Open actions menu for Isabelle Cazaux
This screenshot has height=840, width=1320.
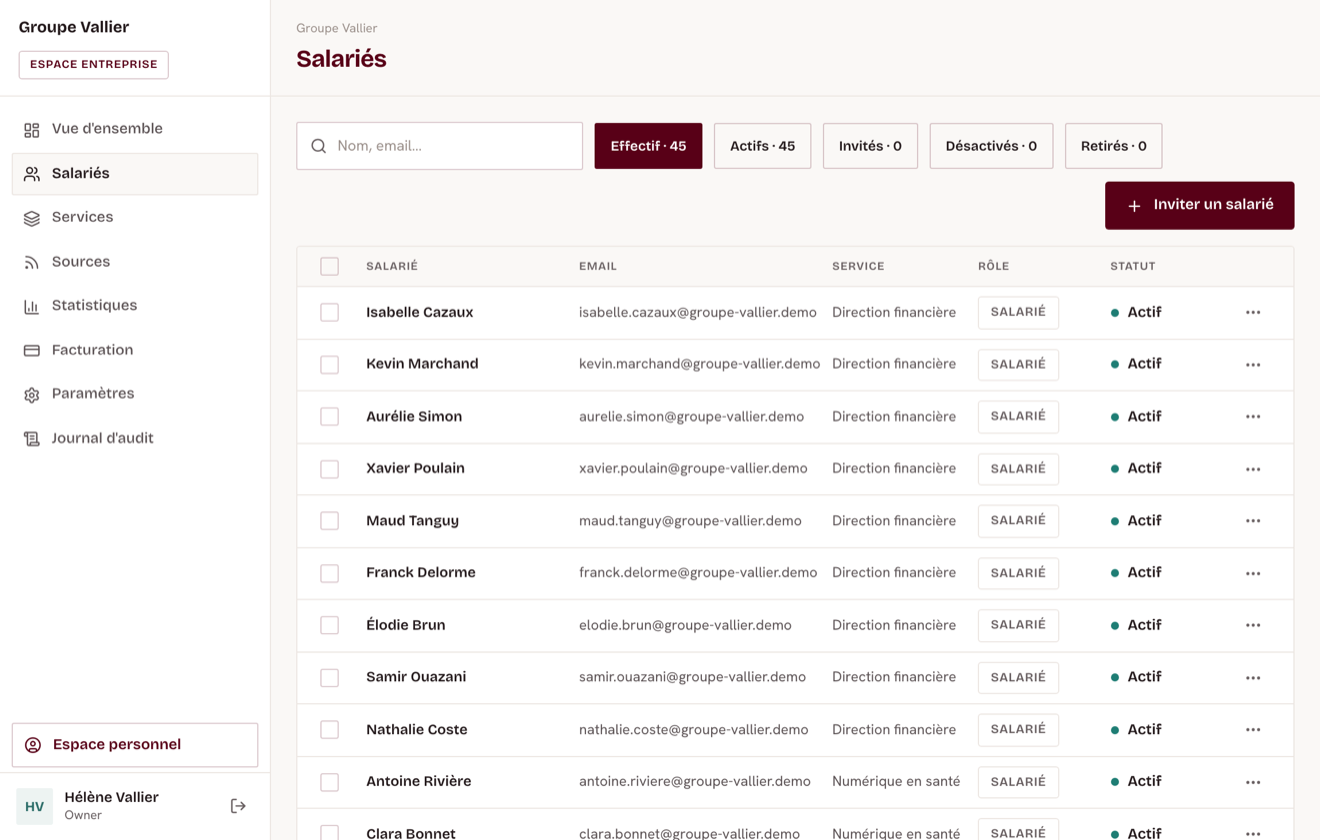[x=1253, y=313]
